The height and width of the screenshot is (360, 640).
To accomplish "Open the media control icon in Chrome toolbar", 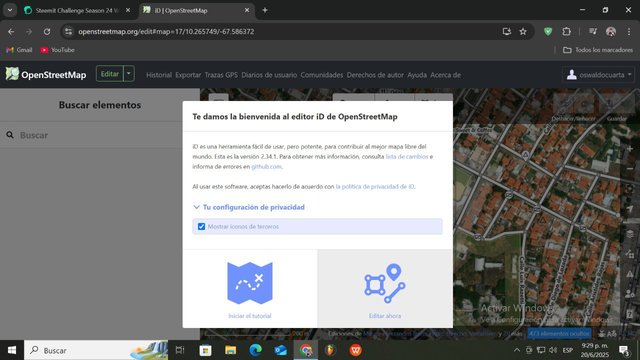I will [x=593, y=31].
